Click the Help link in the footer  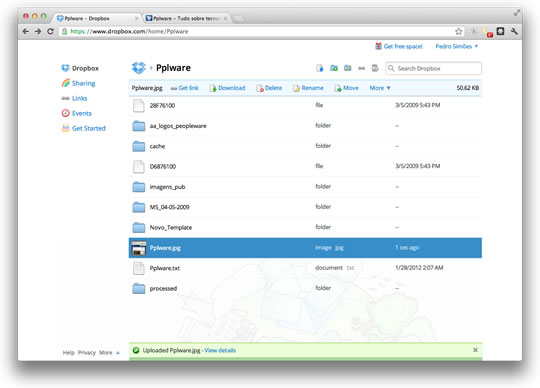[x=69, y=353]
